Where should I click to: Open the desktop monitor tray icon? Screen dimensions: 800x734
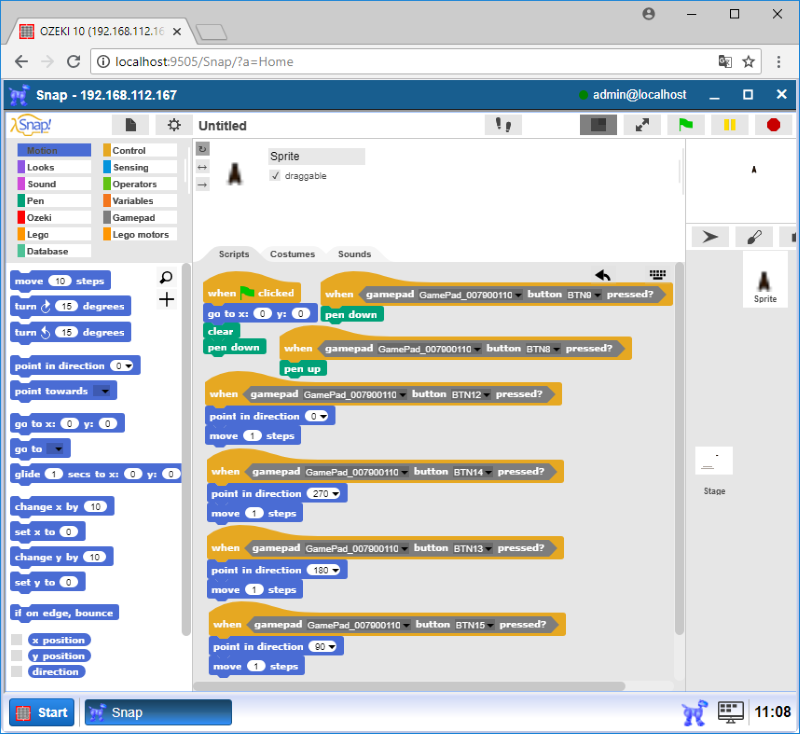point(731,712)
